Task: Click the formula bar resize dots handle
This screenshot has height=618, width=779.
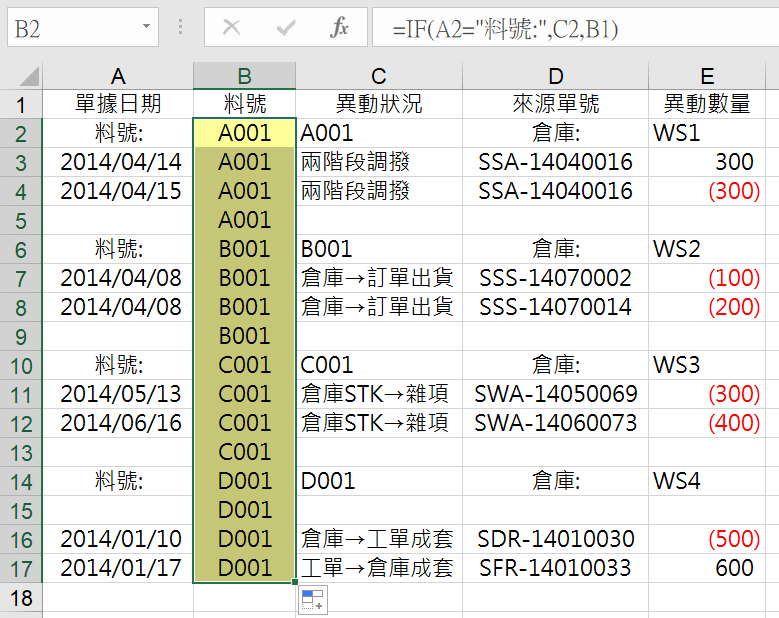Action: pos(180,27)
